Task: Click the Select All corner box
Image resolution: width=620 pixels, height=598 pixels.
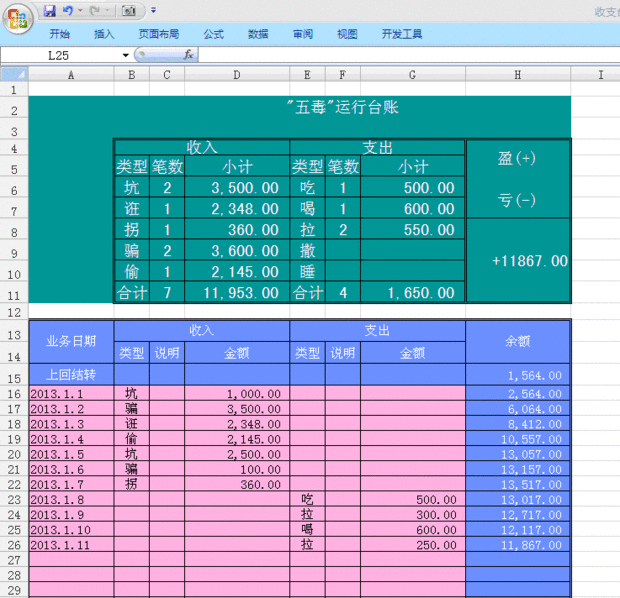Action: click(x=14, y=75)
